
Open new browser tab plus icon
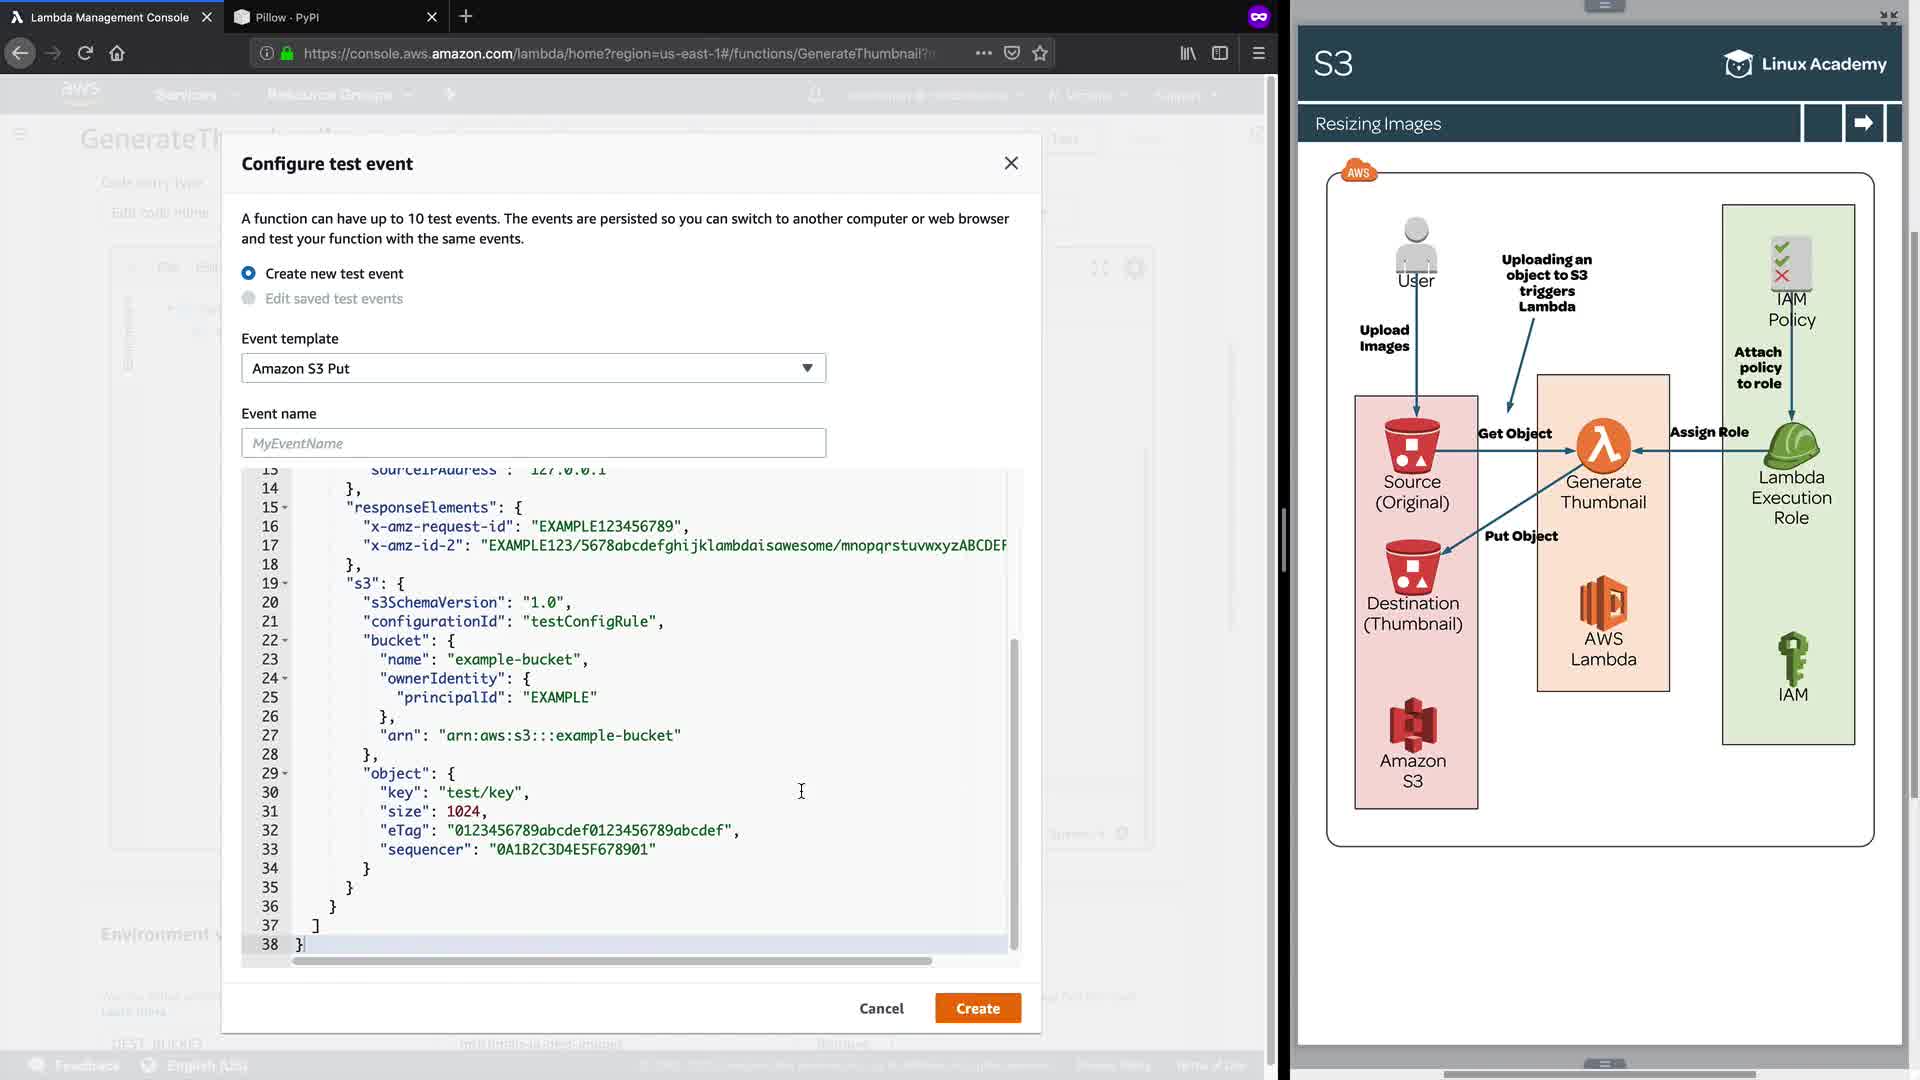(466, 17)
